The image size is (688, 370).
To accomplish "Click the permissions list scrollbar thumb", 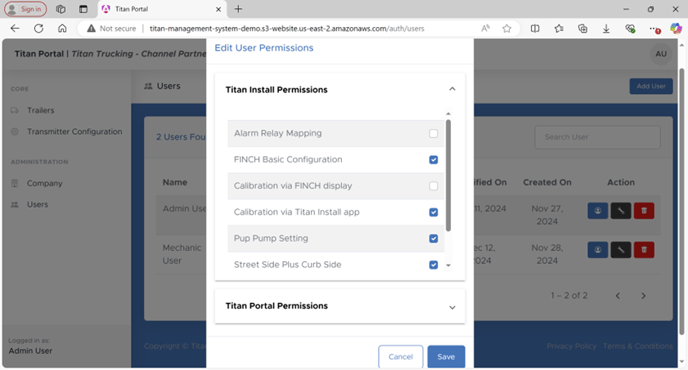I will [448, 175].
